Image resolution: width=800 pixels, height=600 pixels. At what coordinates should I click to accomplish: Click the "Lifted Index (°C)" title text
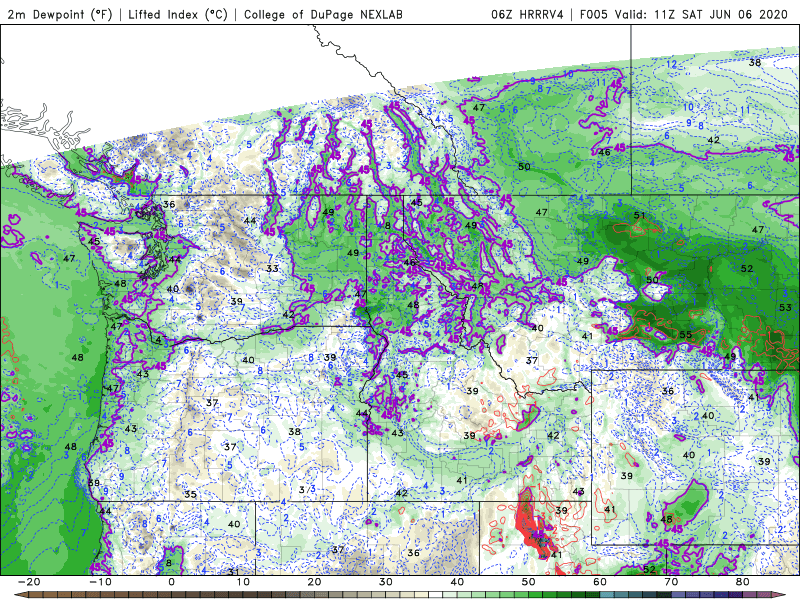click(x=178, y=14)
